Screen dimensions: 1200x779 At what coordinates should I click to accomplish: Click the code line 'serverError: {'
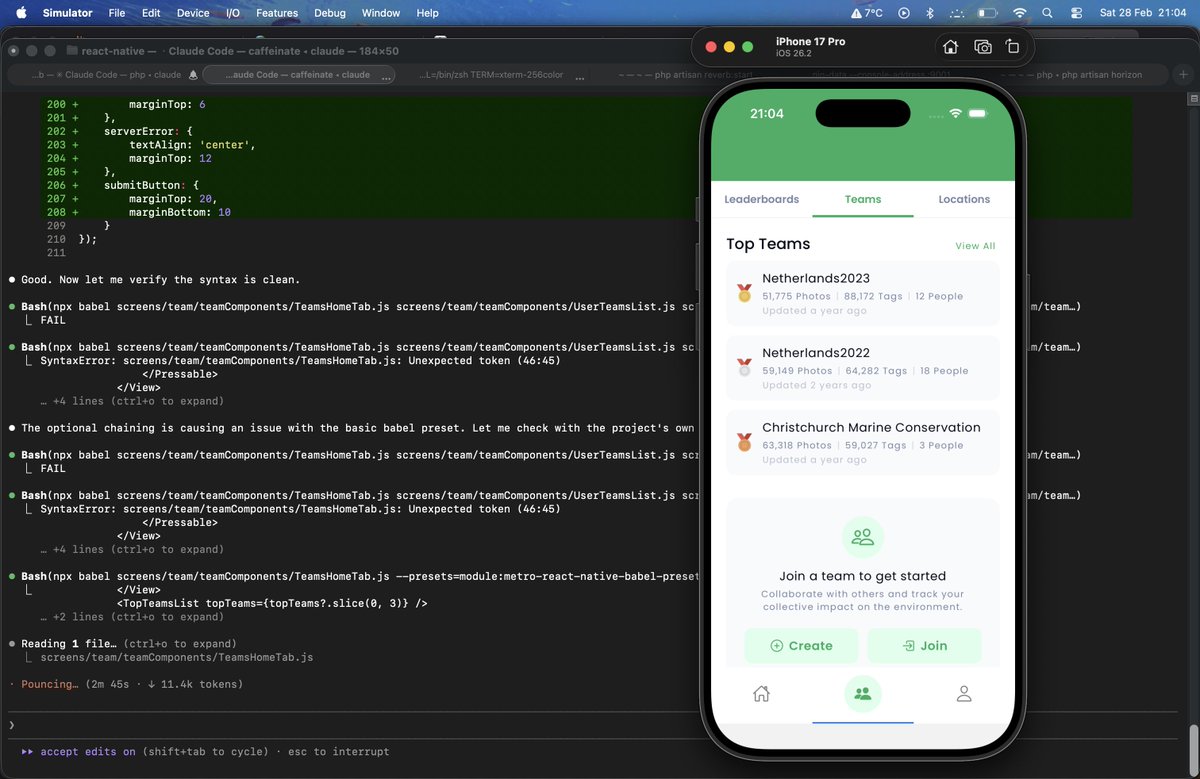[149, 131]
